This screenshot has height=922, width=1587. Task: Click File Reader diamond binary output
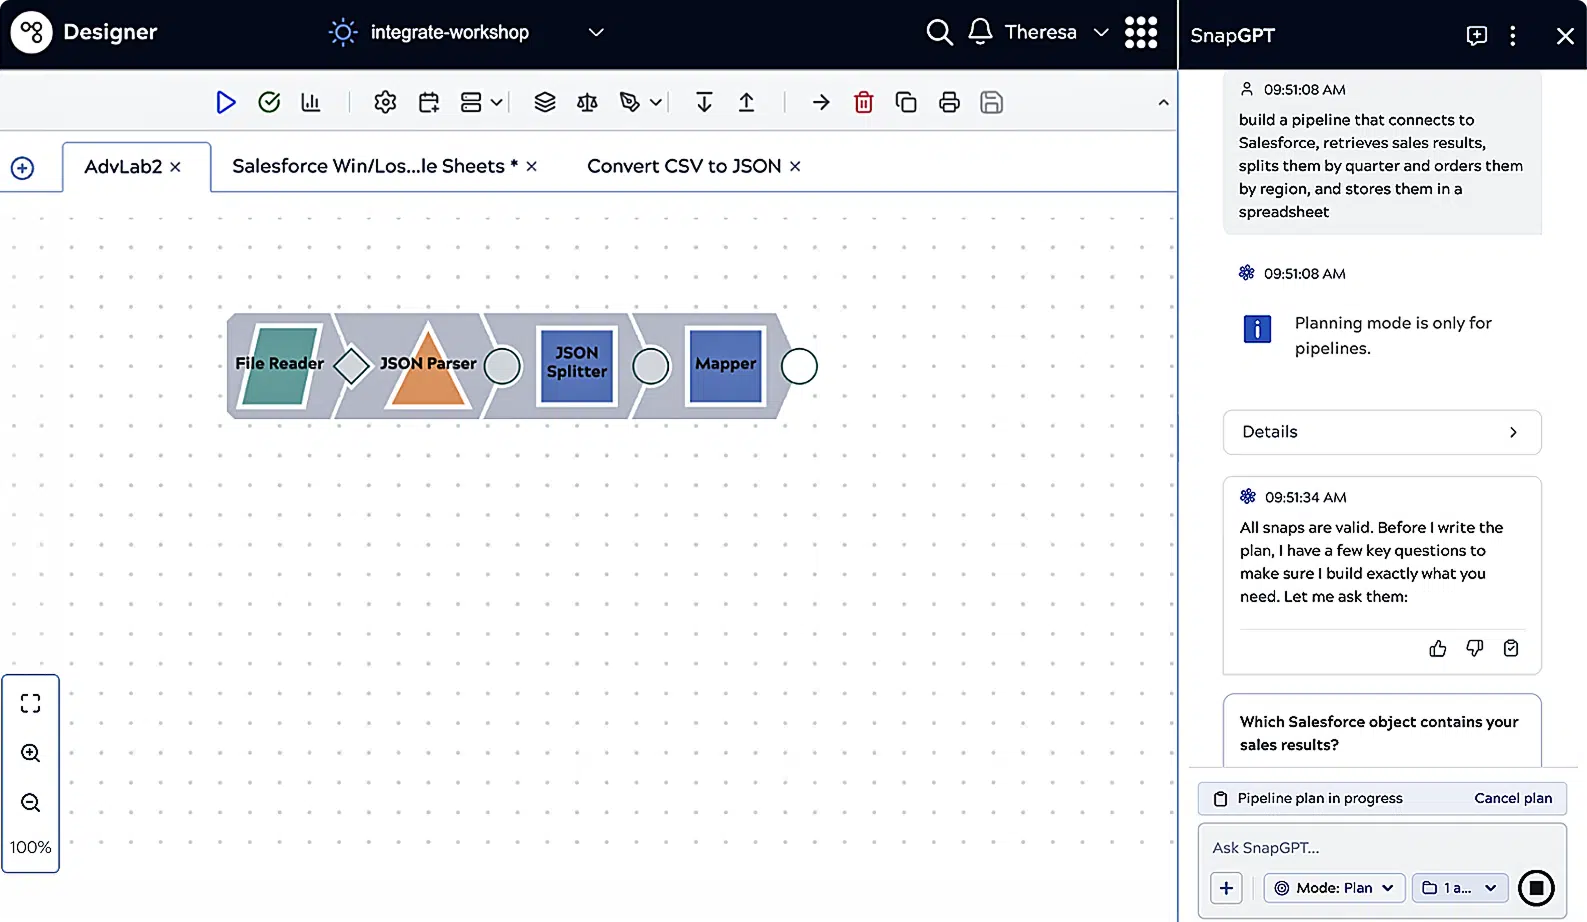click(352, 366)
